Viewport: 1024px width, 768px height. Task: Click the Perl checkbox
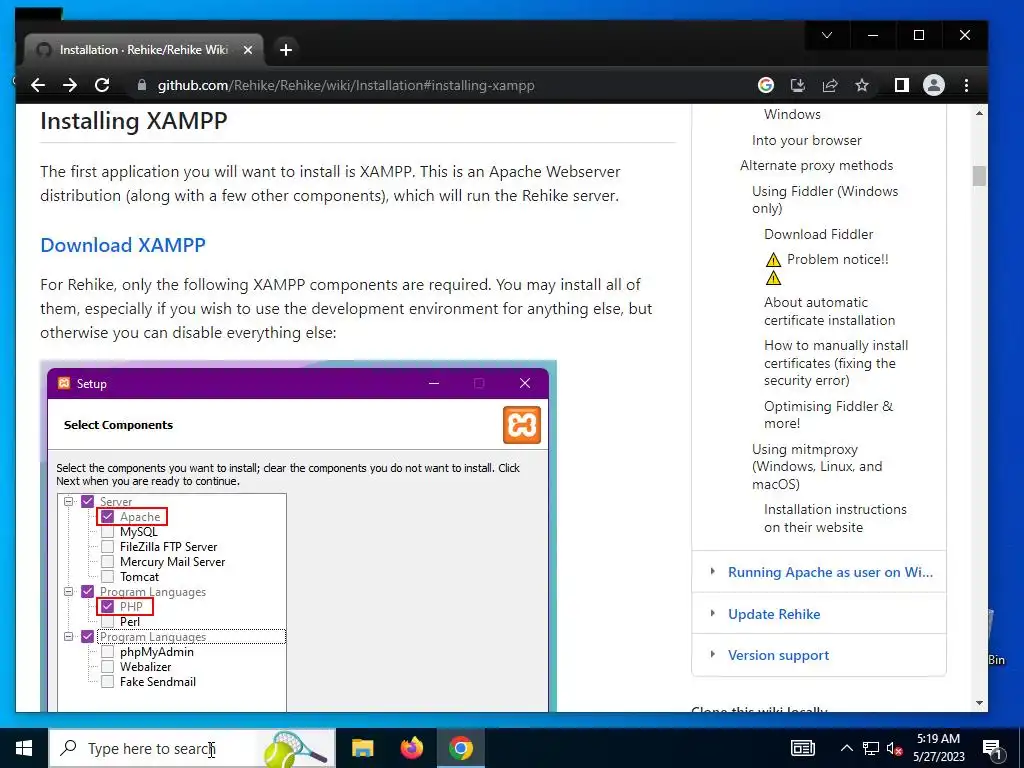click(107, 622)
